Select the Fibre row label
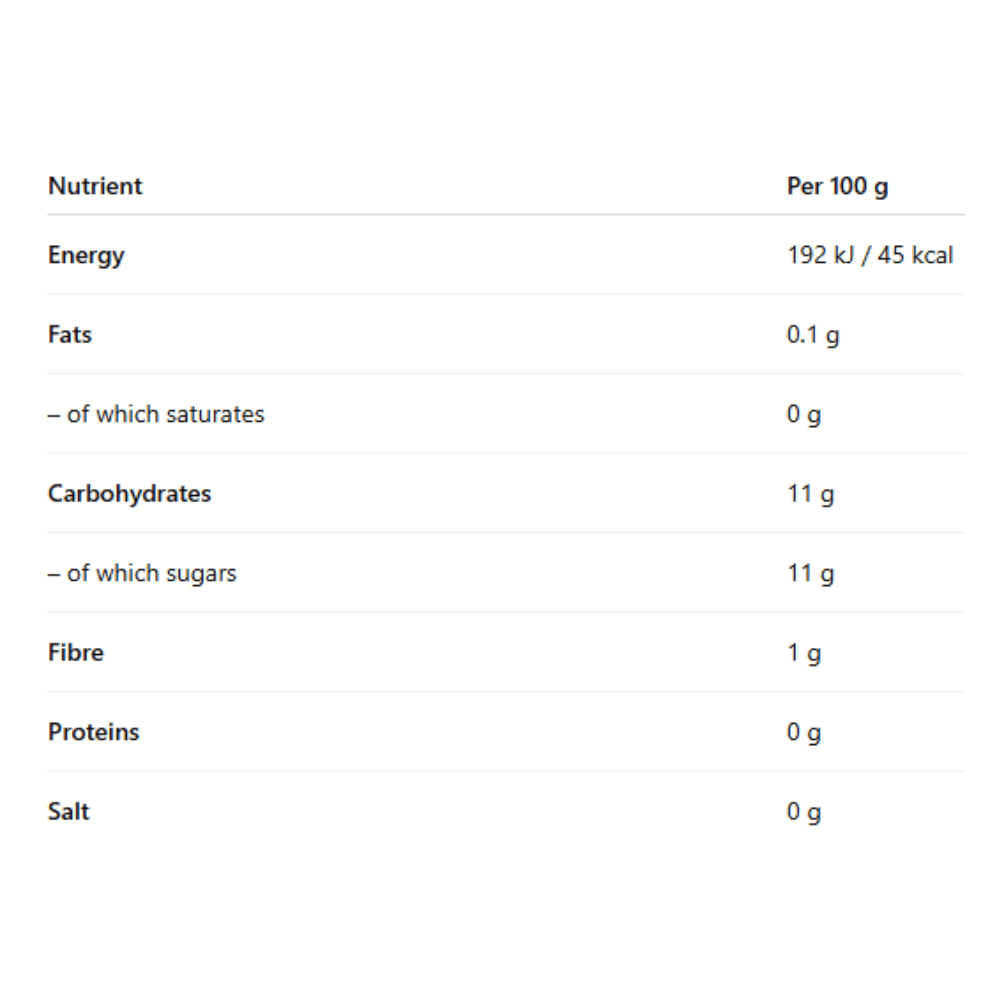The width and height of the screenshot is (1000, 1000). [x=76, y=652]
